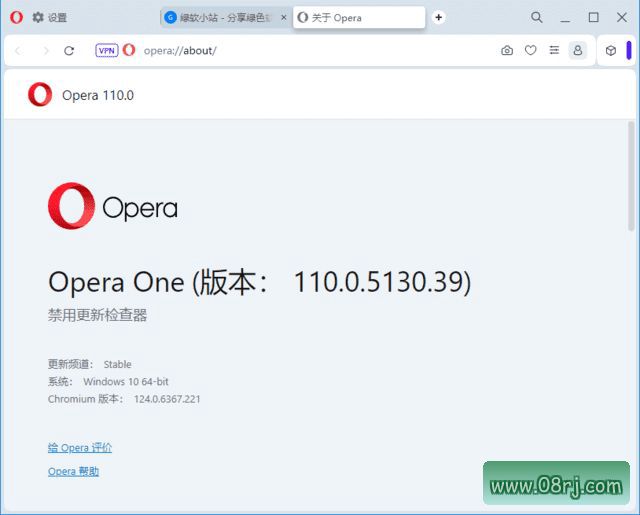Image resolution: width=640 pixels, height=515 pixels.
Task: Click the Windows 10 64-bit text
Action: tap(126, 382)
